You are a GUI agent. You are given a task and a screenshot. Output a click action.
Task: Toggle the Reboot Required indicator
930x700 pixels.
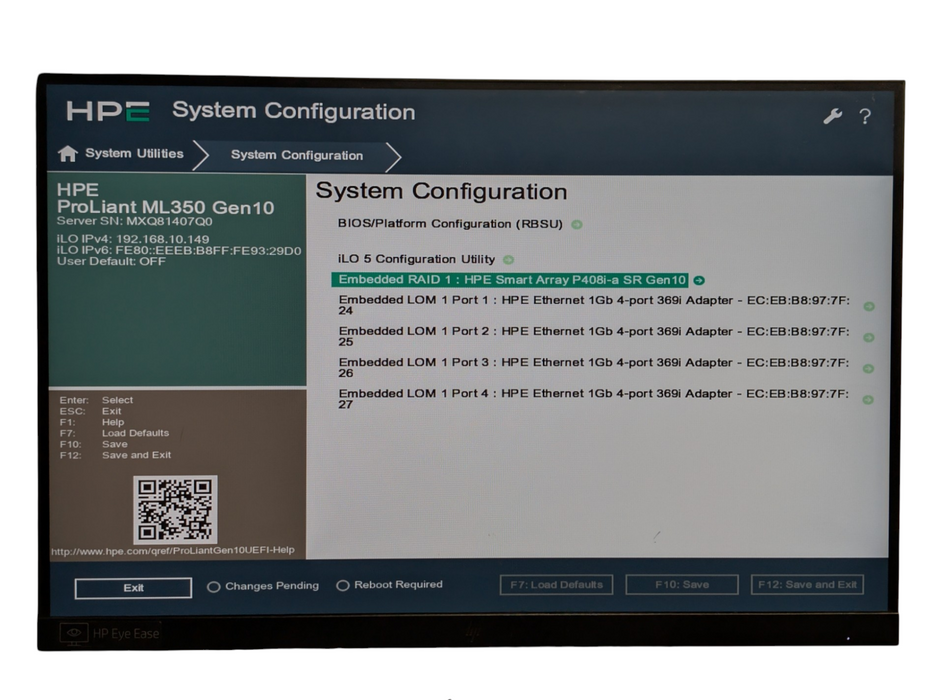[342, 586]
